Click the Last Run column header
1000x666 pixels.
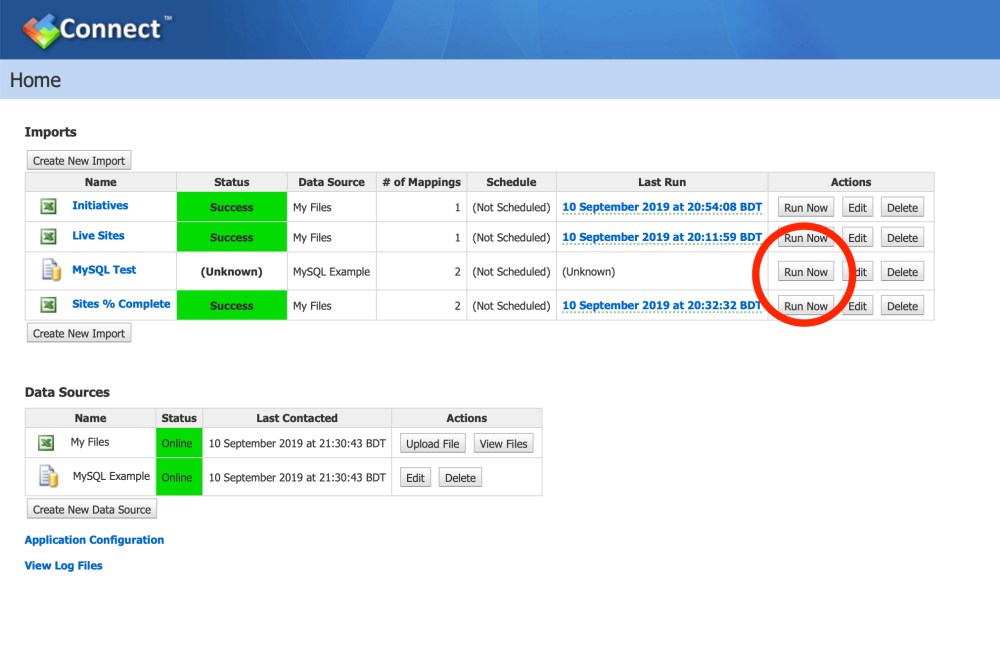coord(662,182)
